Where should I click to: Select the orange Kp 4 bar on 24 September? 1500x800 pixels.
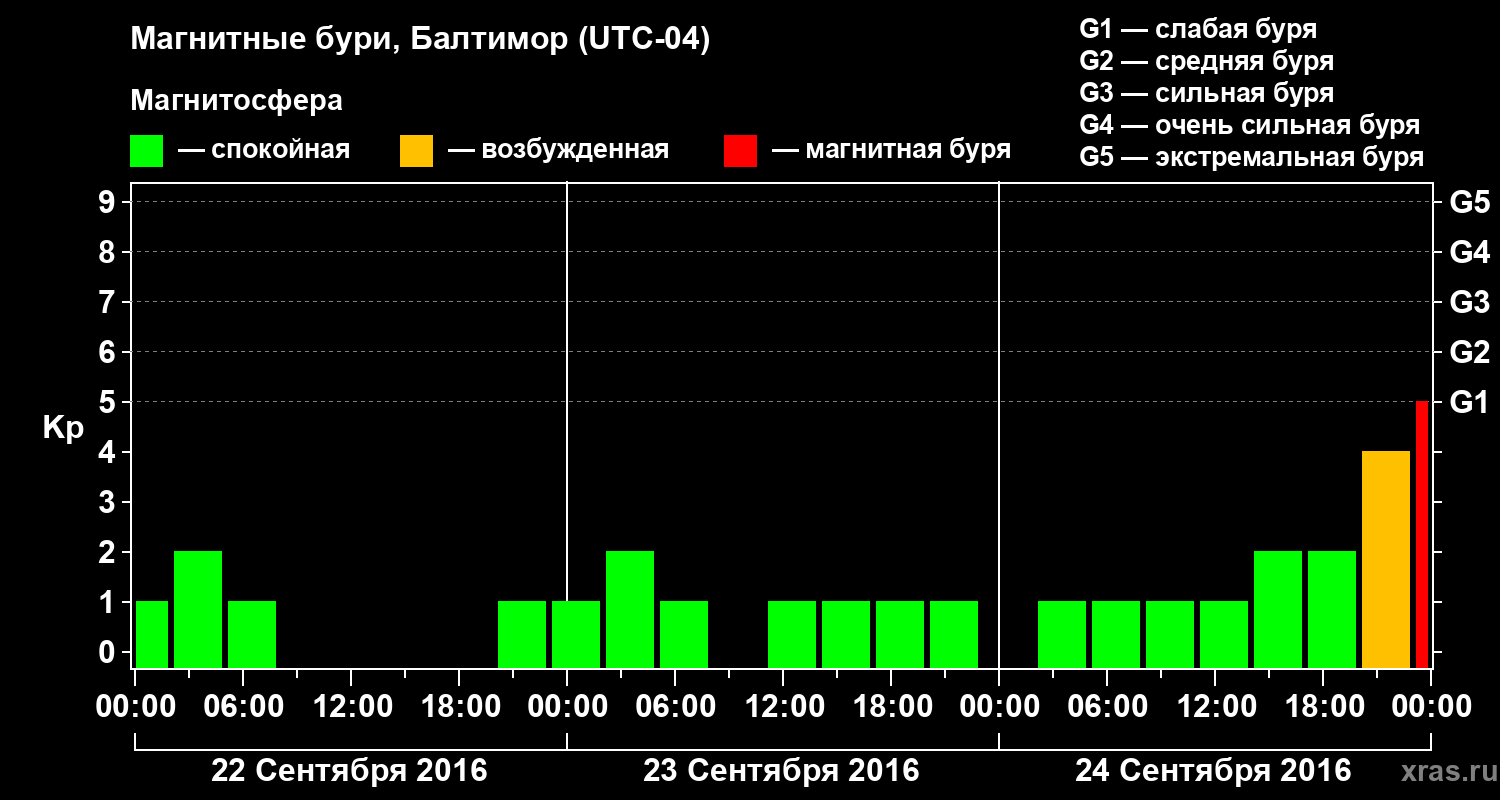1386,559
